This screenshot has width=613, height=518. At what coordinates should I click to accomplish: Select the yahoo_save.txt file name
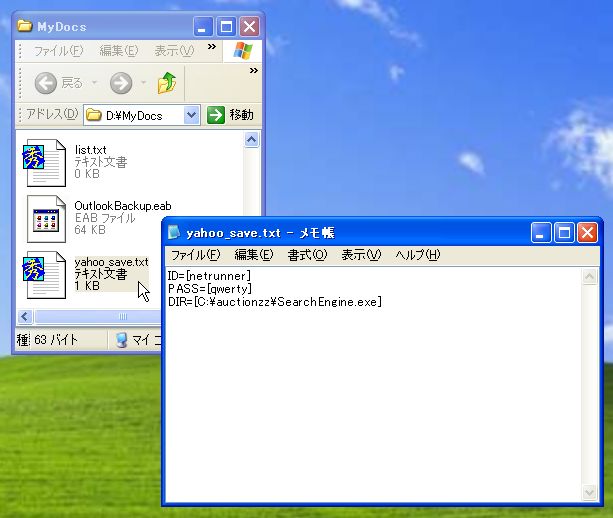(x=111, y=262)
